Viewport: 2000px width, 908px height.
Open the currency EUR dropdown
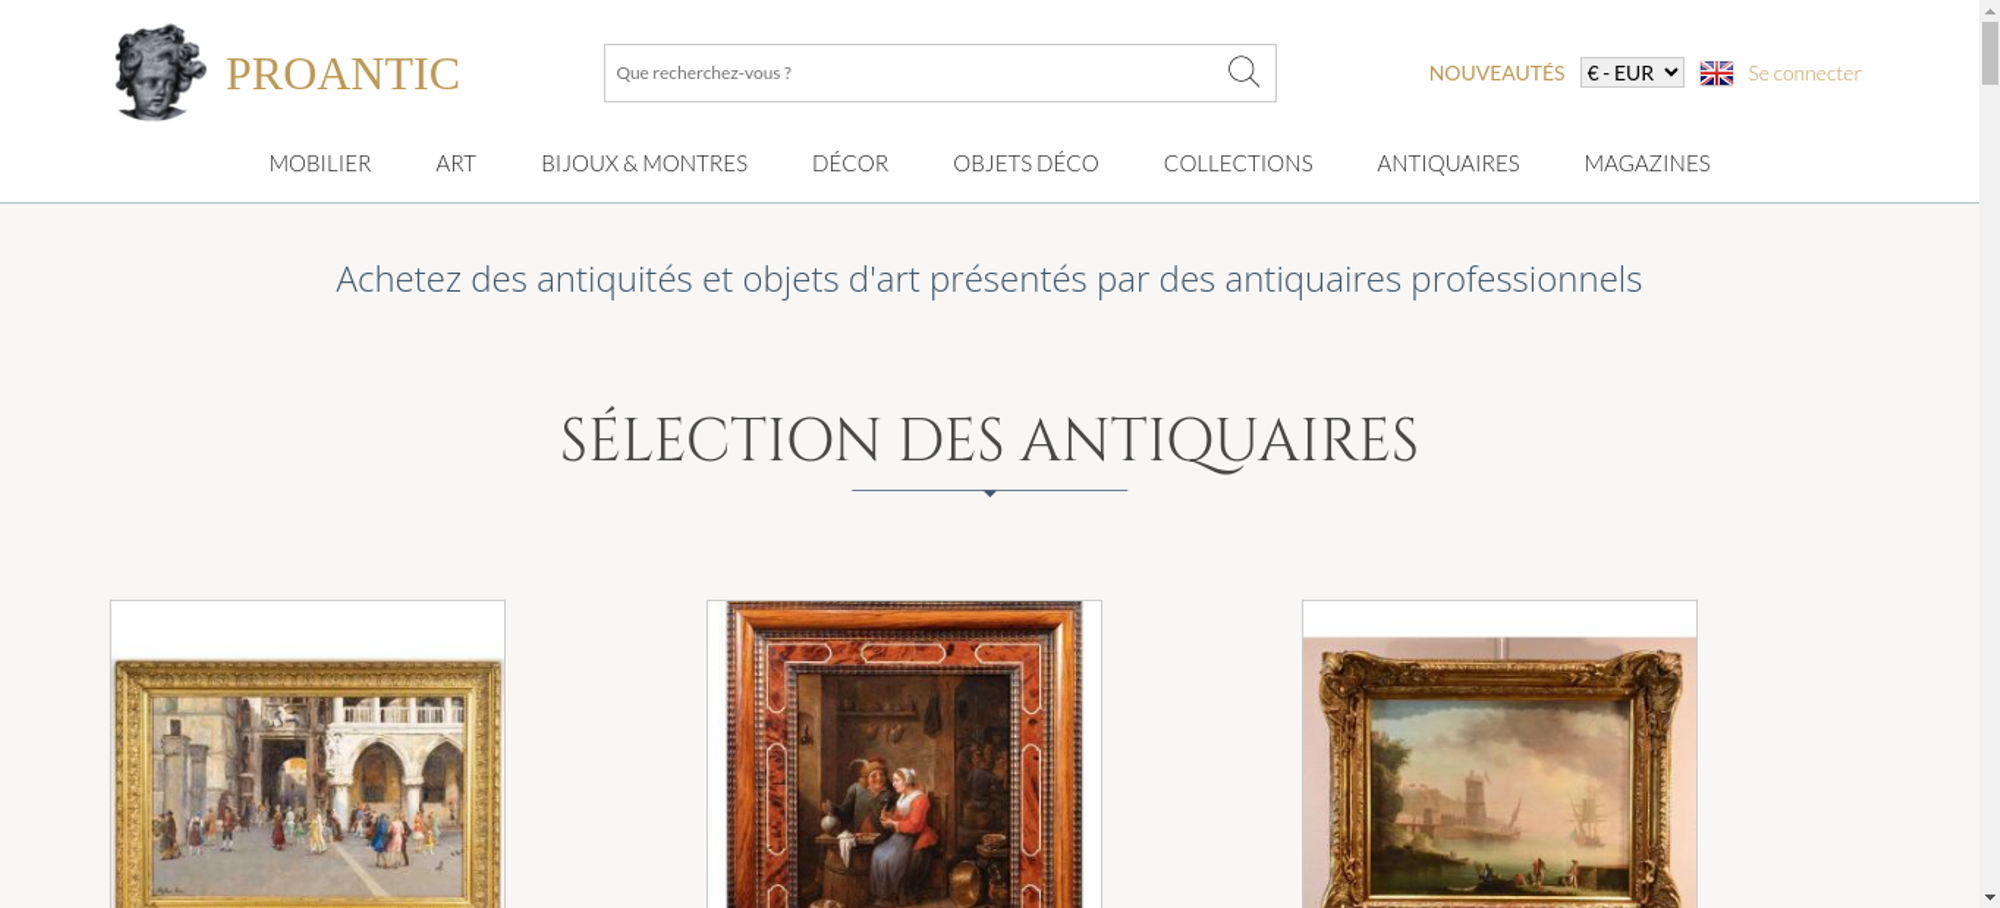[x=1631, y=73]
